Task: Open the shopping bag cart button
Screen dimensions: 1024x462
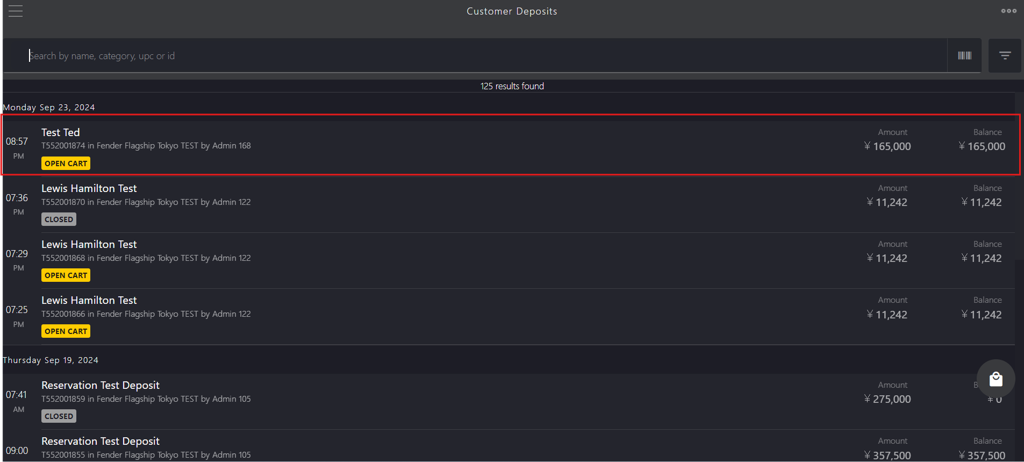Action: pos(995,379)
